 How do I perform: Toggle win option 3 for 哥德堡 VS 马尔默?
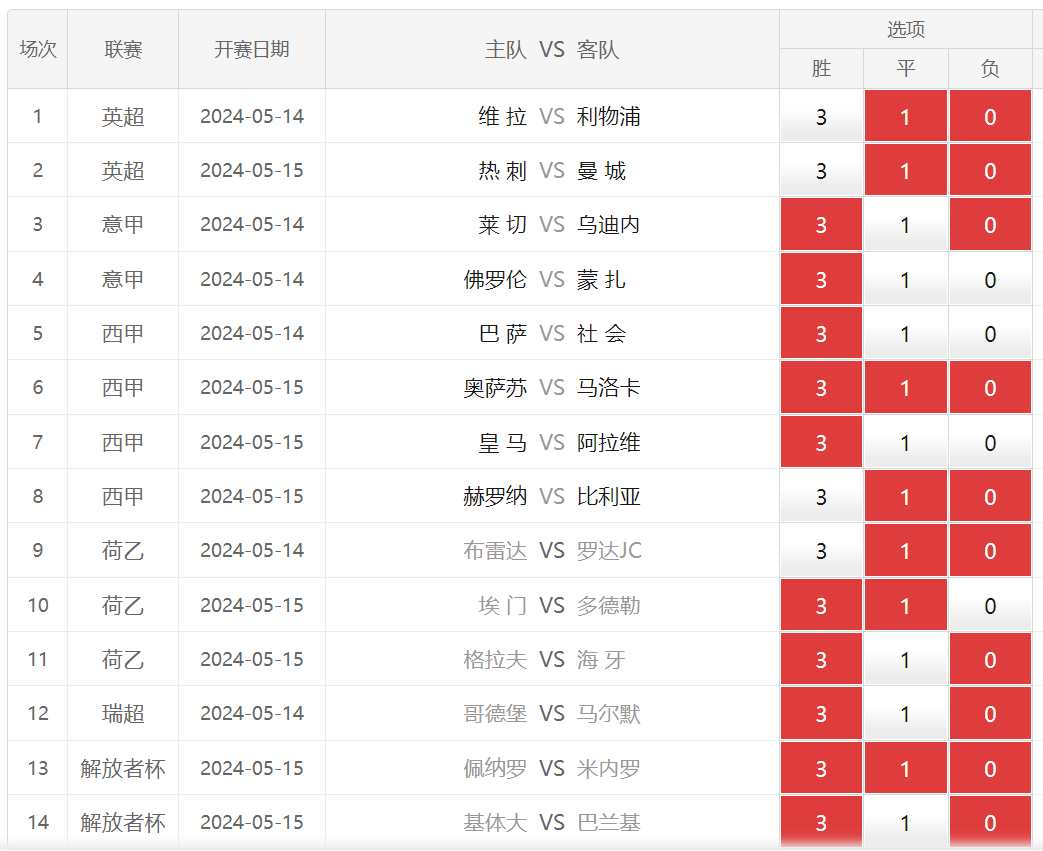[x=821, y=713]
